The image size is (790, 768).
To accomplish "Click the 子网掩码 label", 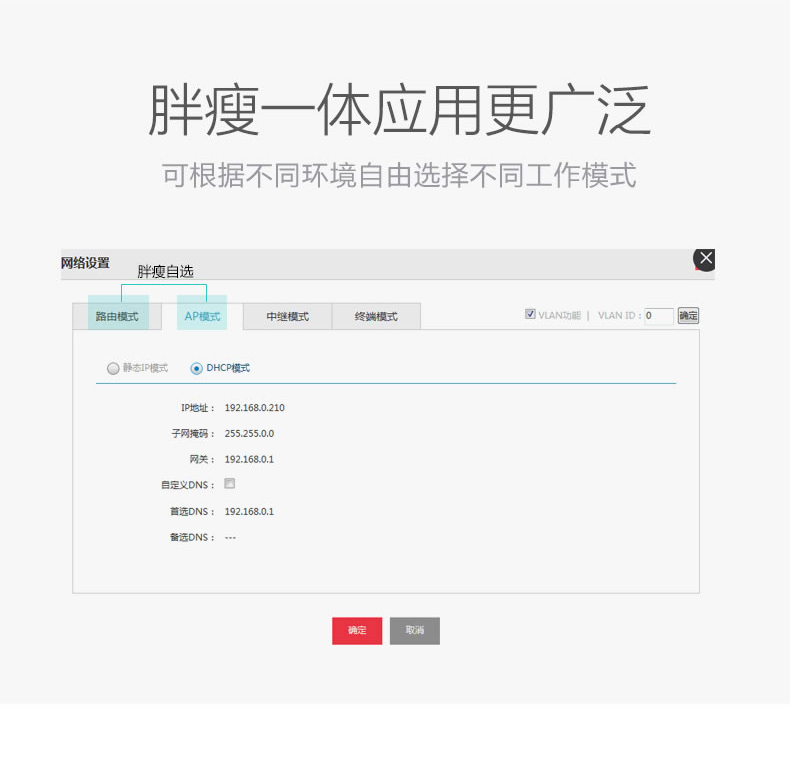I will [x=193, y=433].
